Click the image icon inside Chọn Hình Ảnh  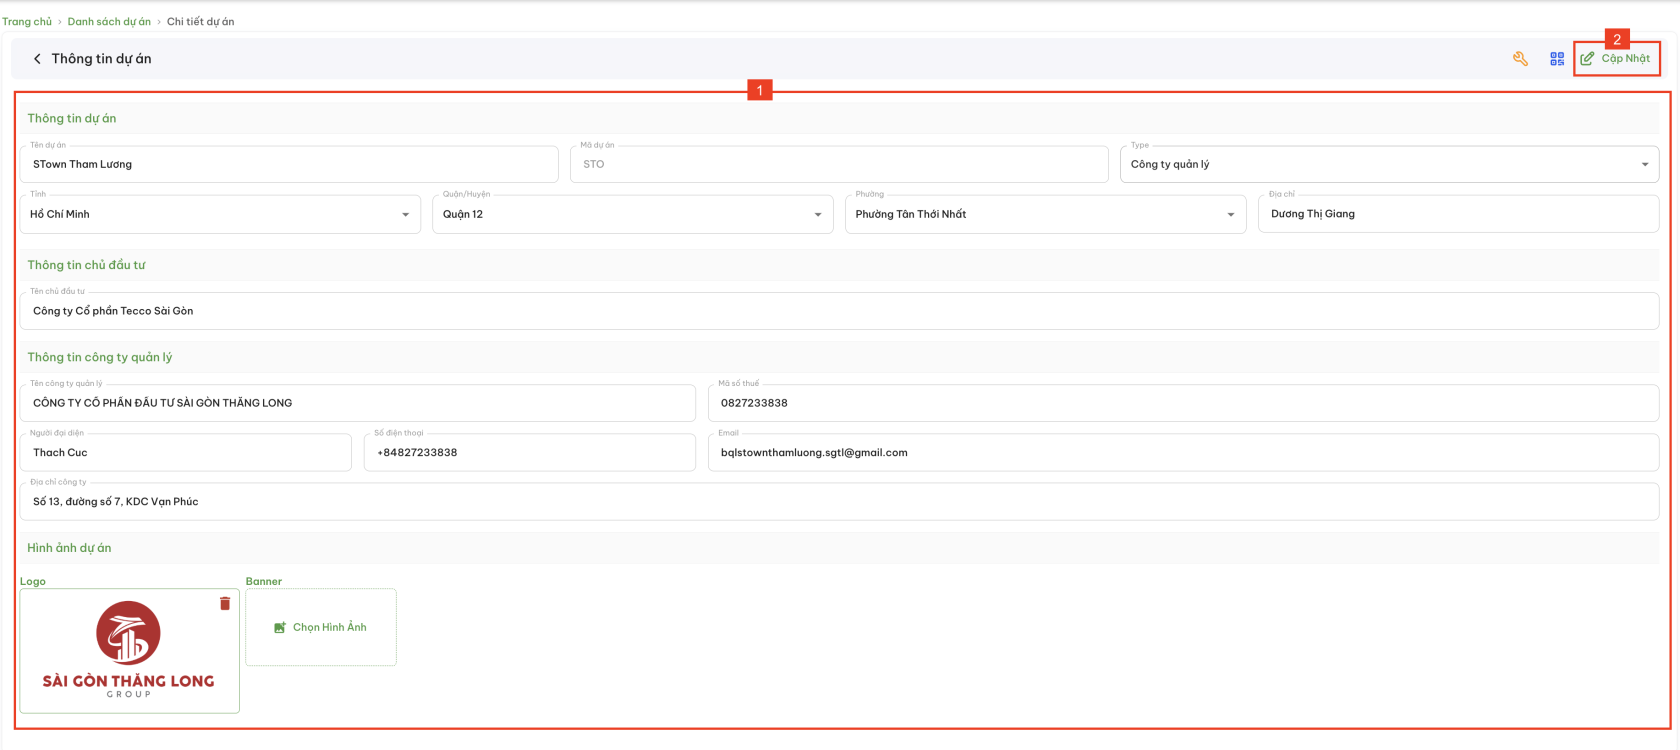[x=280, y=628]
